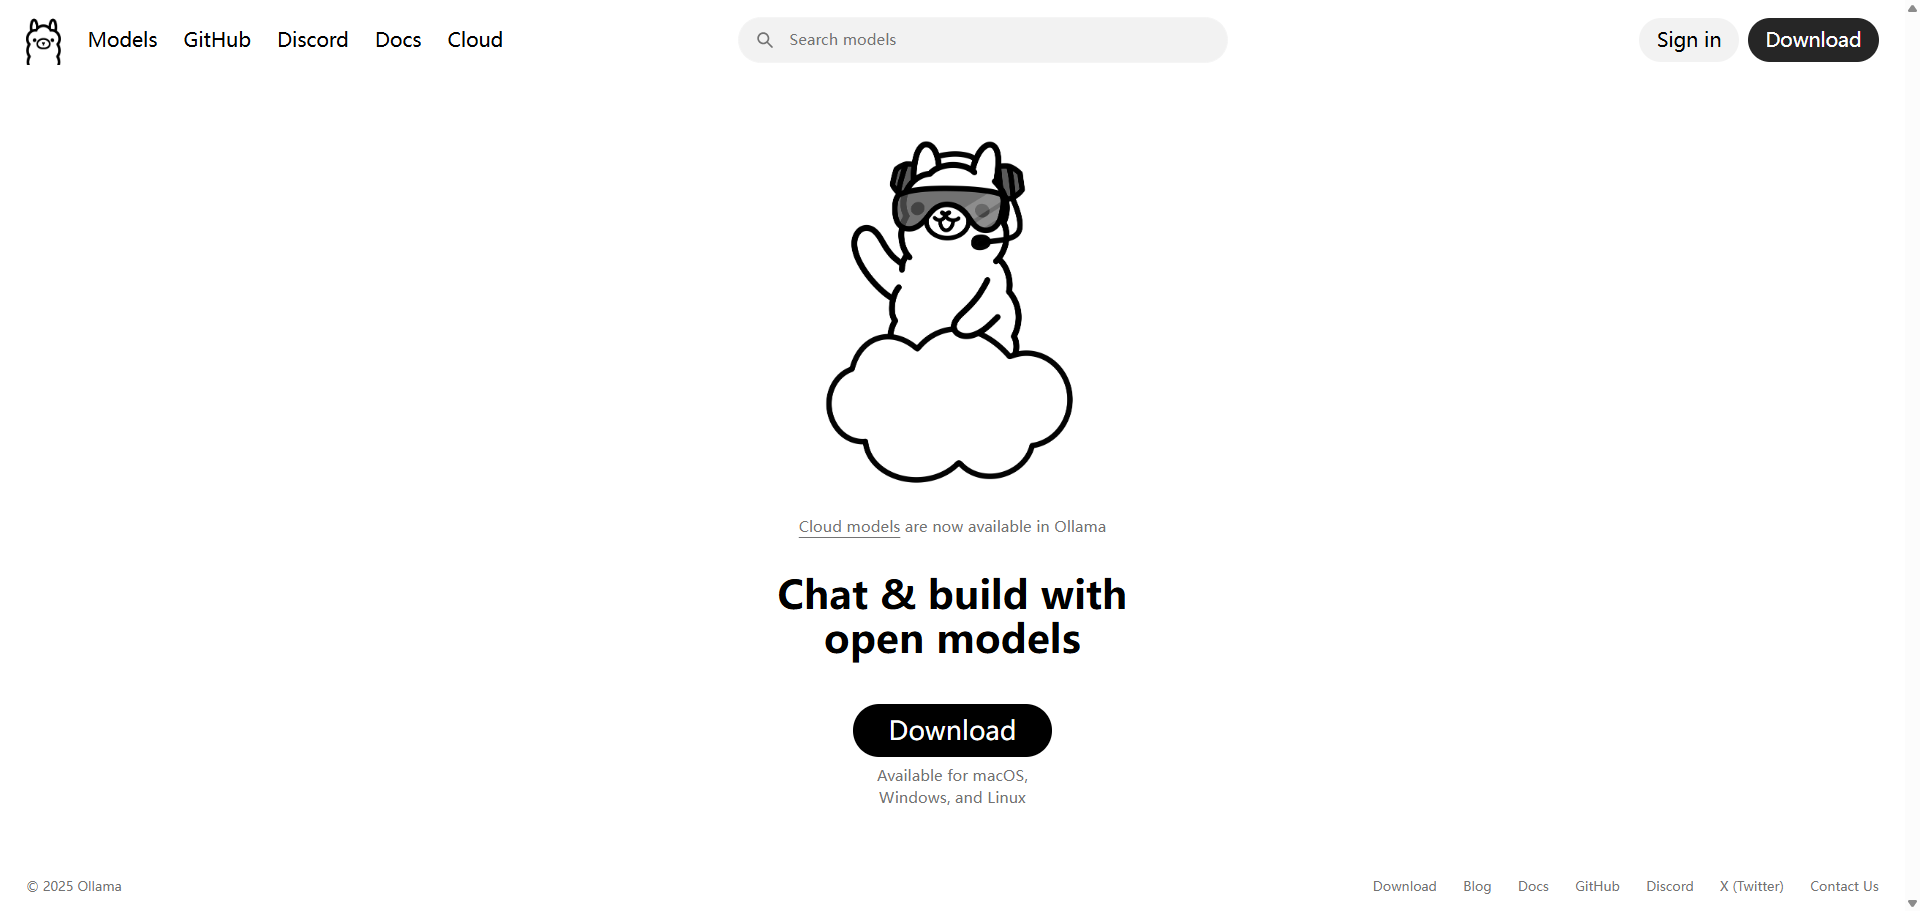Open the Blog link in footer

(x=1477, y=886)
